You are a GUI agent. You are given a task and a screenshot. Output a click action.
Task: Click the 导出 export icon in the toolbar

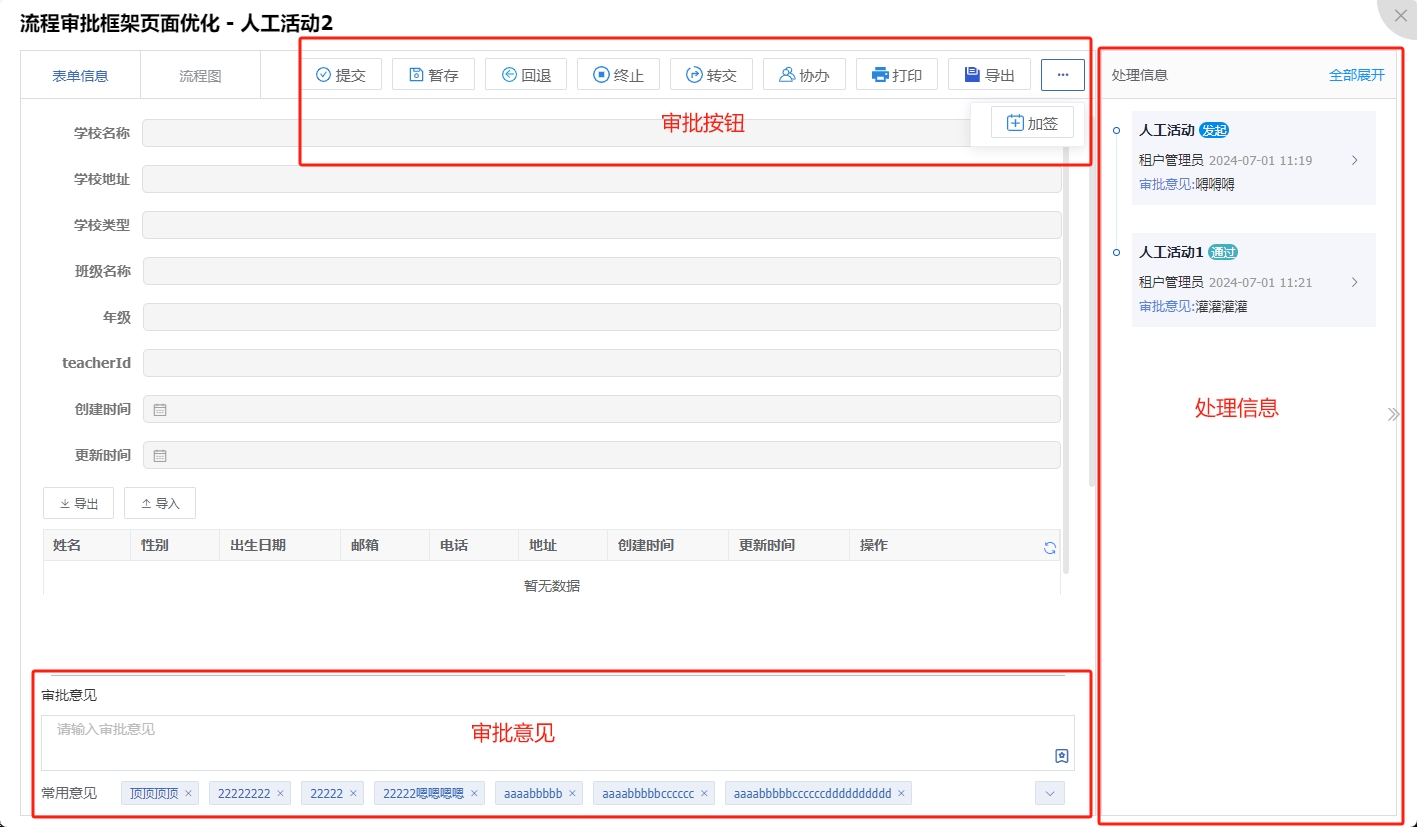974,73
